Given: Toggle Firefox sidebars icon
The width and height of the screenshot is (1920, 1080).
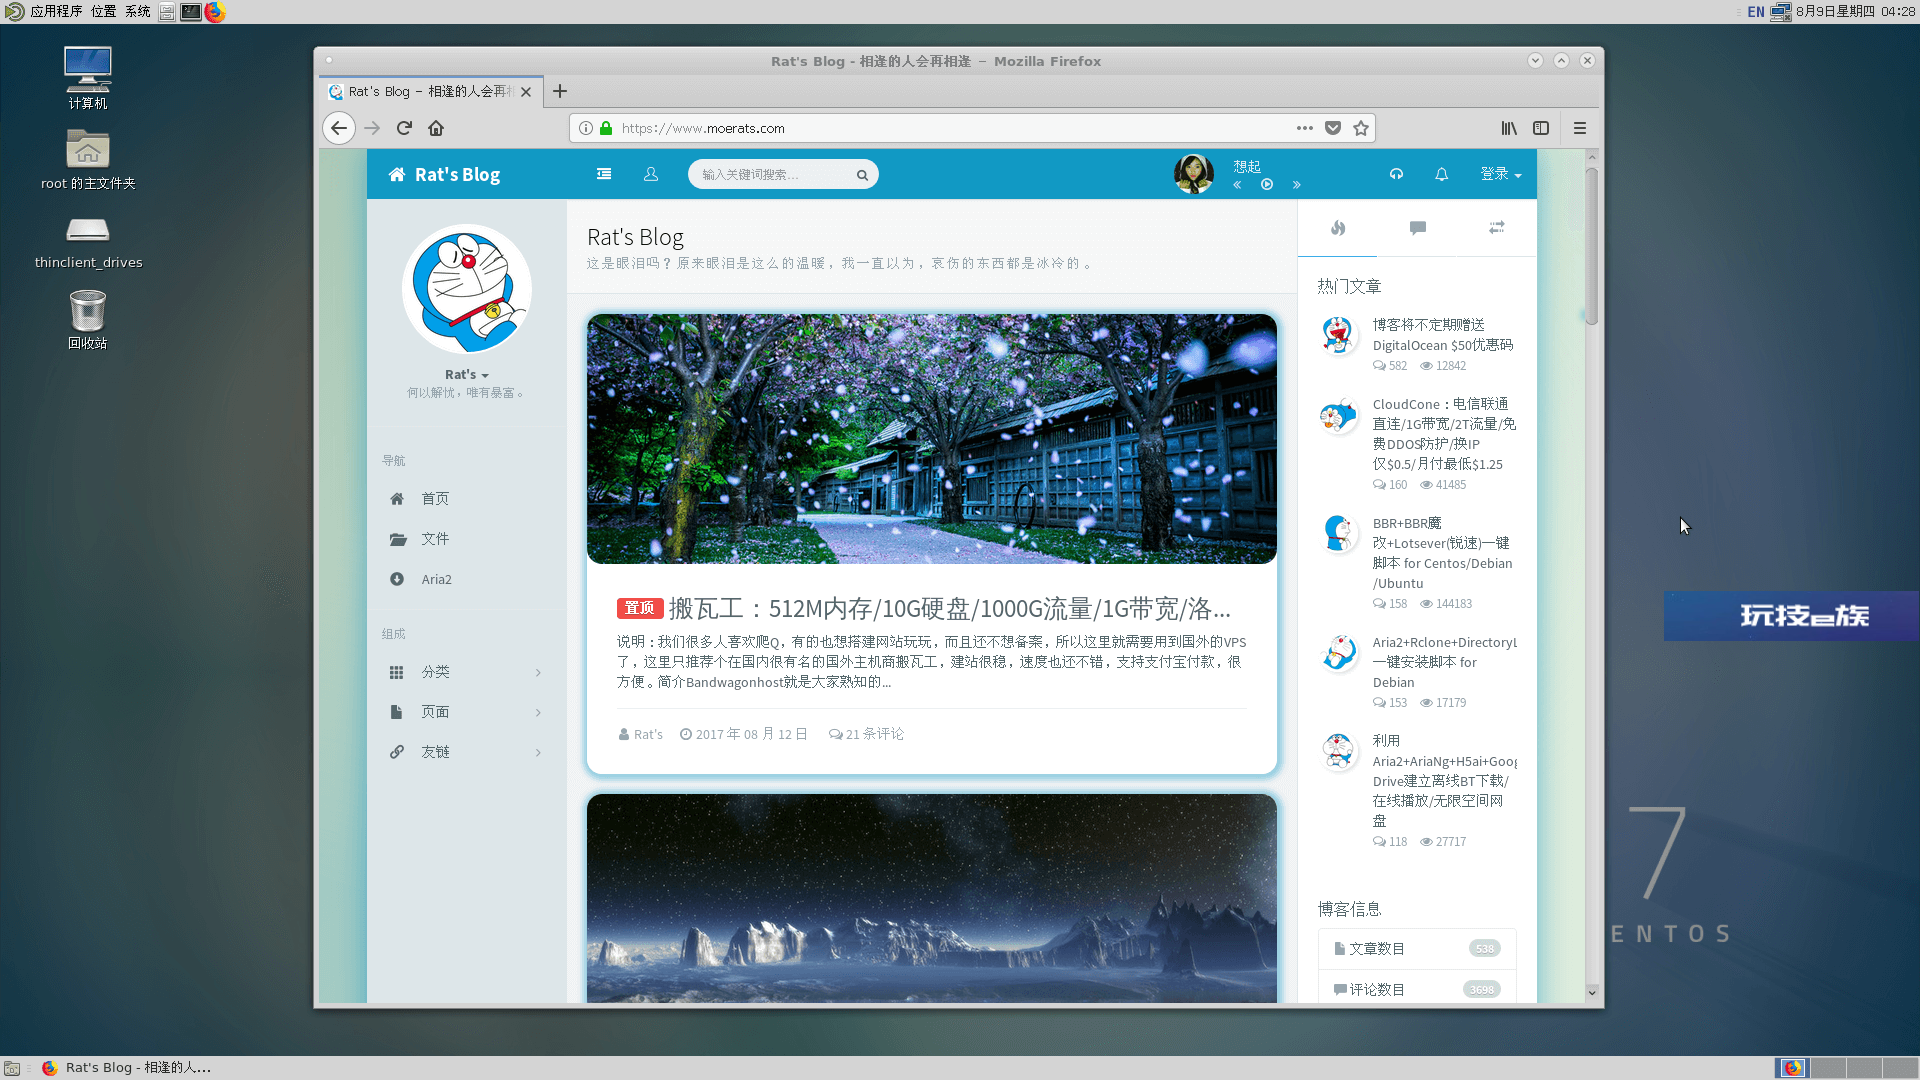Looking at the screenshot, I should pyautogui.click(x=1541, y=128).
